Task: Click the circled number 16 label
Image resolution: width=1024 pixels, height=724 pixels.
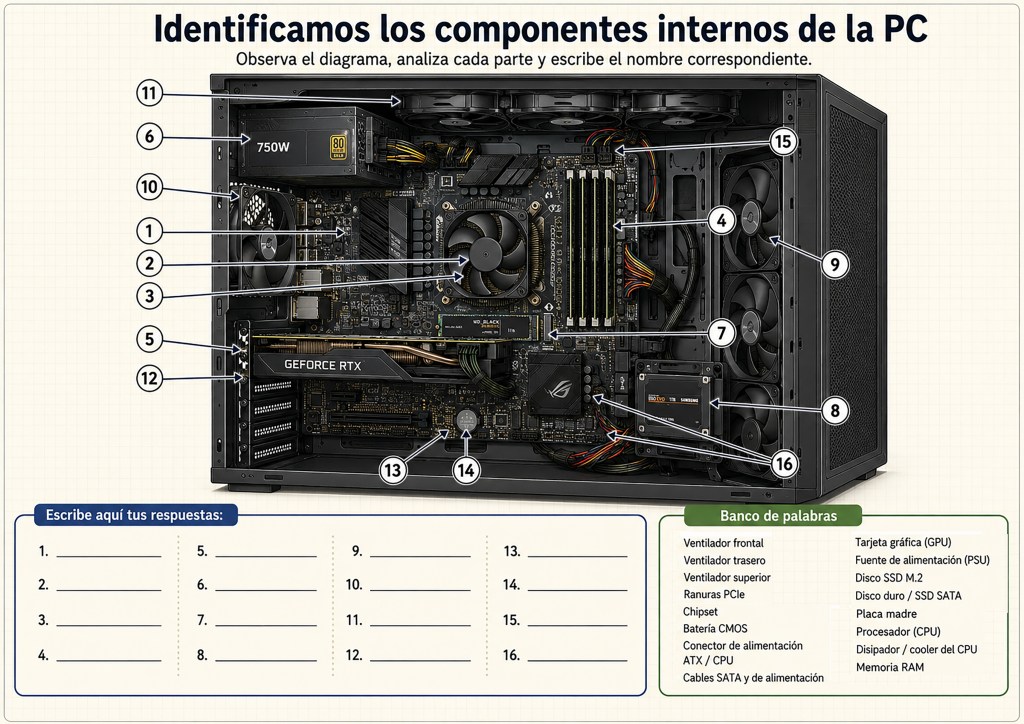Action: (784, 464)
